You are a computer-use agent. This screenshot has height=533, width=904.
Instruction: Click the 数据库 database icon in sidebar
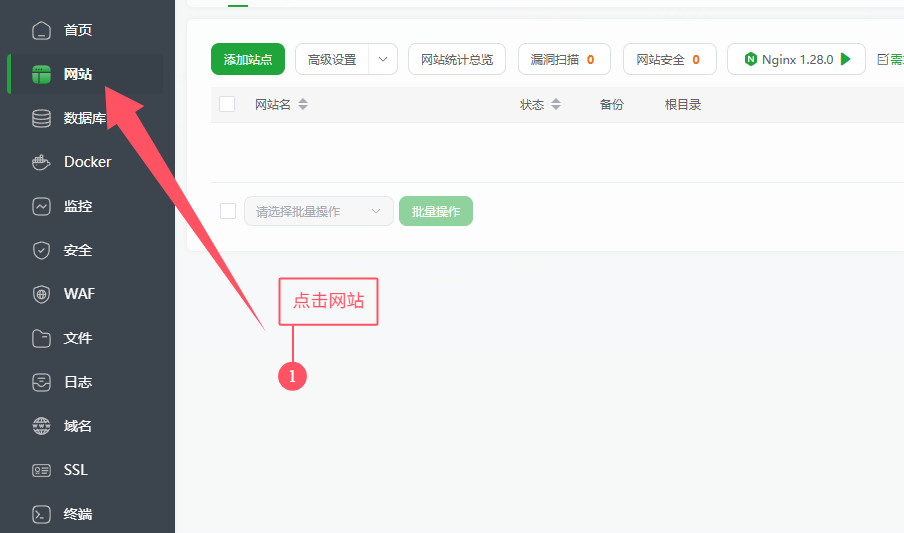tap(41, 118)
